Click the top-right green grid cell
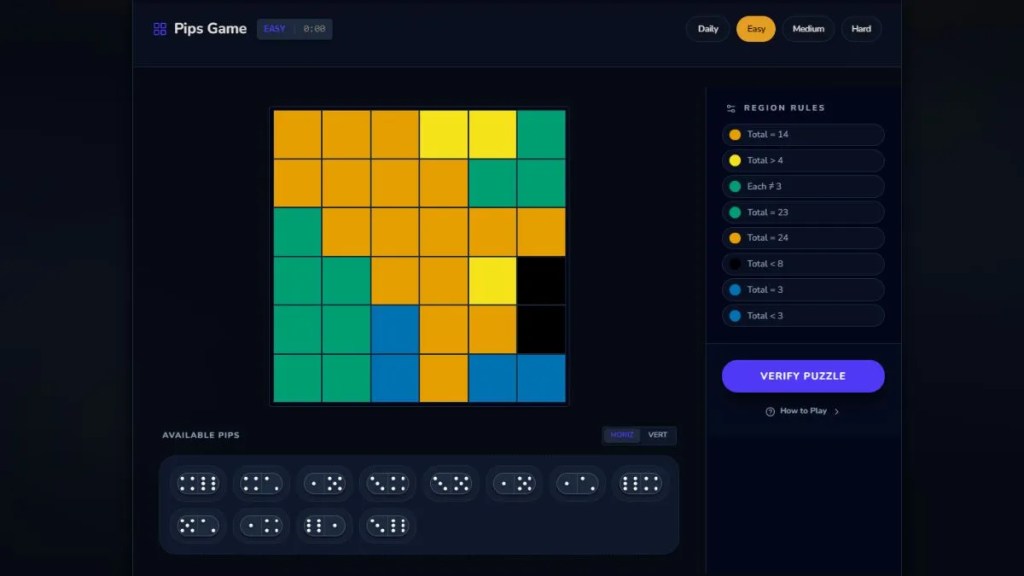1024x576 pixels. (541, 134)
